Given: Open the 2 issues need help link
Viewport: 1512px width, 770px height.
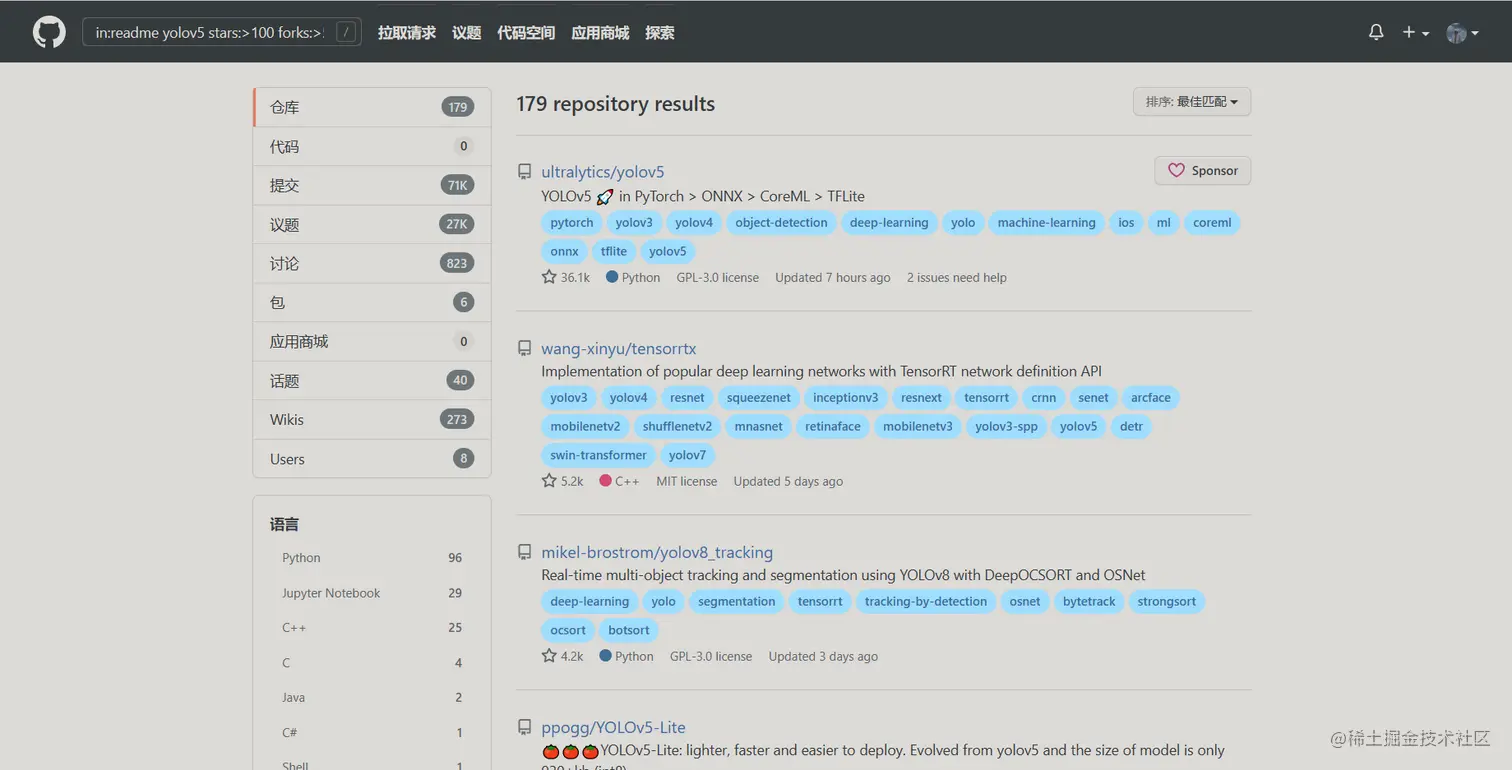Looking at the screenshot, I should (x=957, y=277).
